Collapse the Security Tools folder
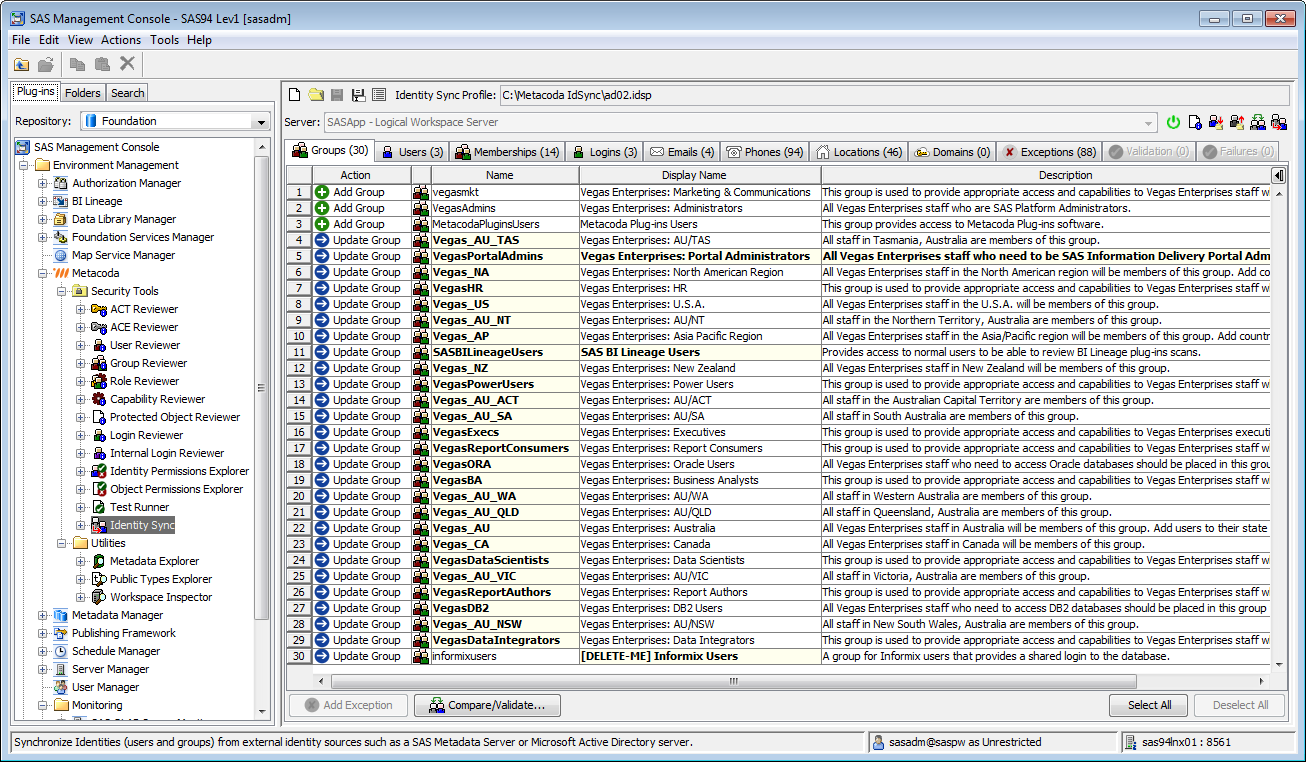Image resolution: width=1306 pixels, height=762 pixels. pyautogui.click(x=62, y=291)
